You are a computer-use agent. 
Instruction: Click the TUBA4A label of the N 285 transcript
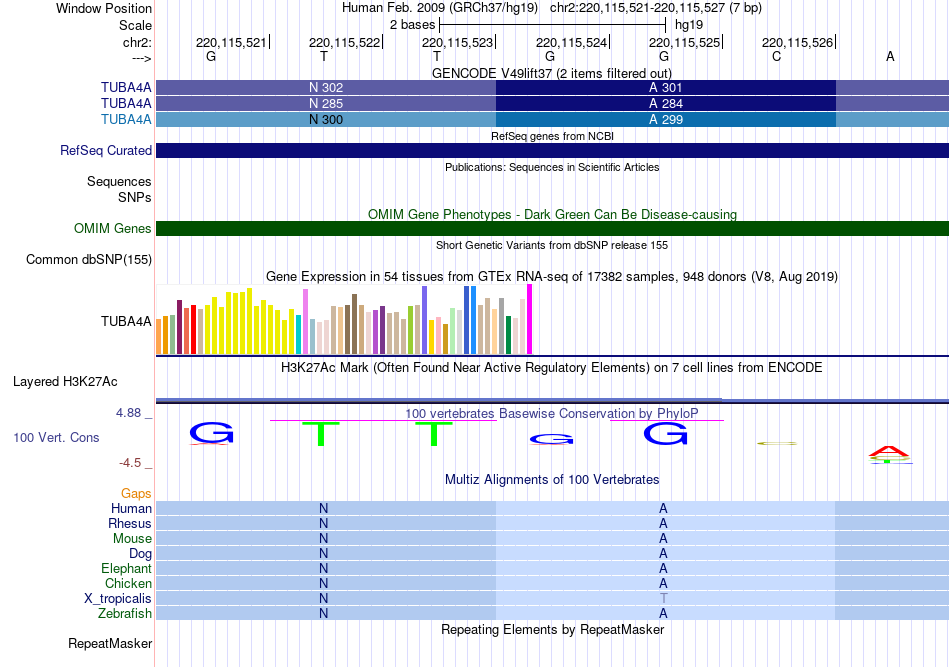[x=126, y=104]
